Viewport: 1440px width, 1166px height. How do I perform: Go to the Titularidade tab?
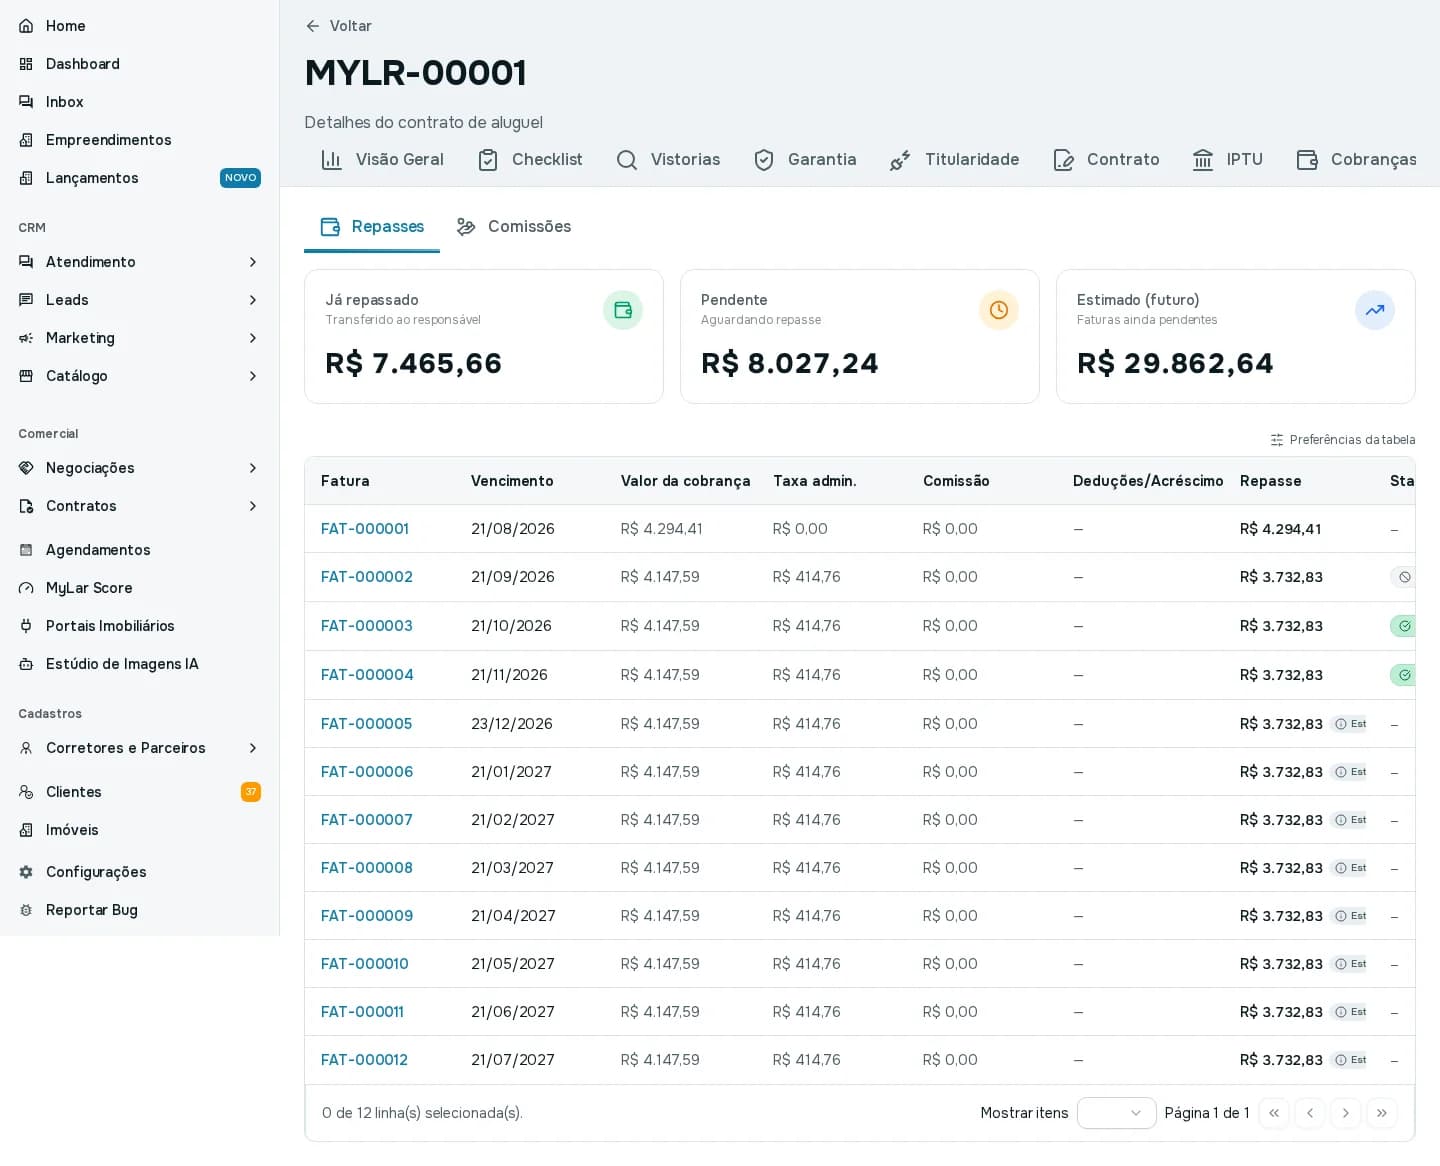[954, 160]
